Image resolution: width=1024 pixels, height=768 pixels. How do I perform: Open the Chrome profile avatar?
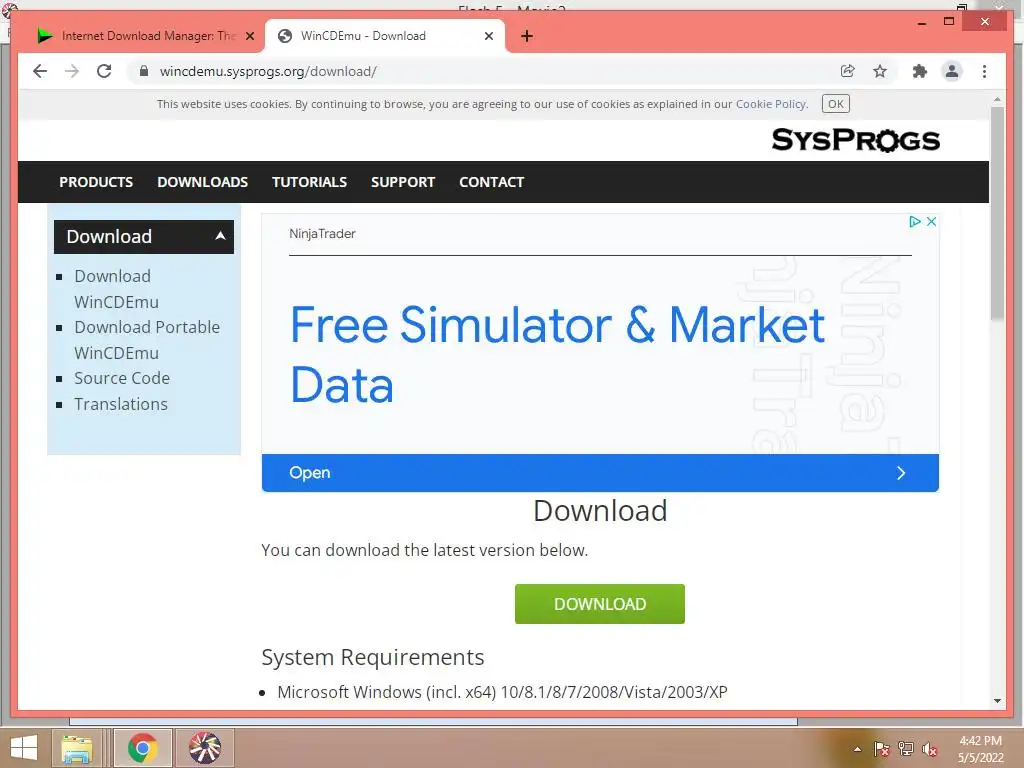click(x=952, y=71)
